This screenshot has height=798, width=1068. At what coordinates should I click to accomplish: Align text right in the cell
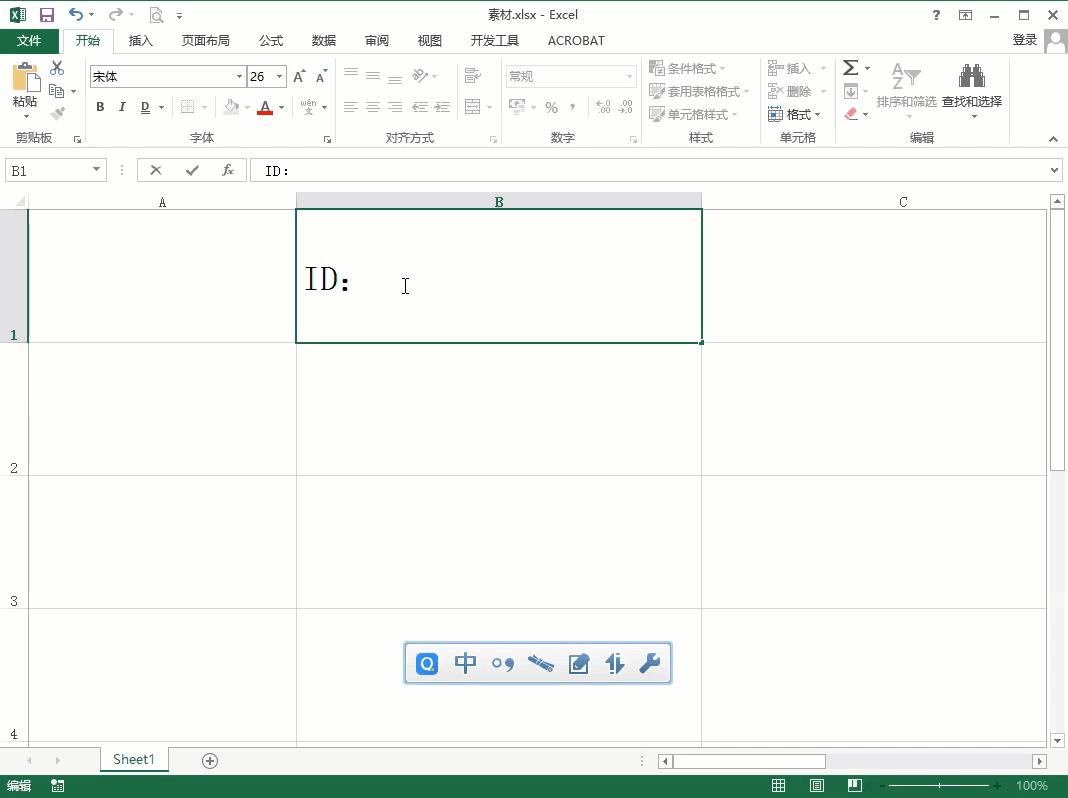(395, 107)
